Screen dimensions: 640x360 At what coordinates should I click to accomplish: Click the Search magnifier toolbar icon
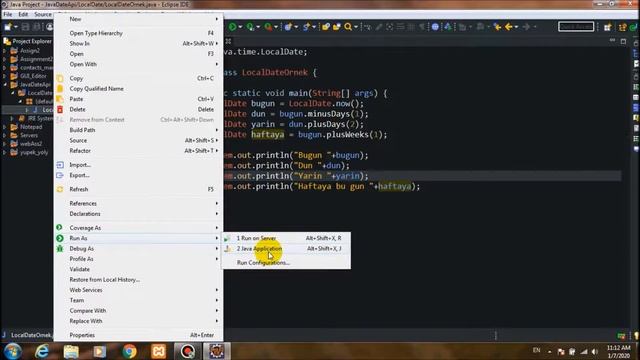pos(348,27)
